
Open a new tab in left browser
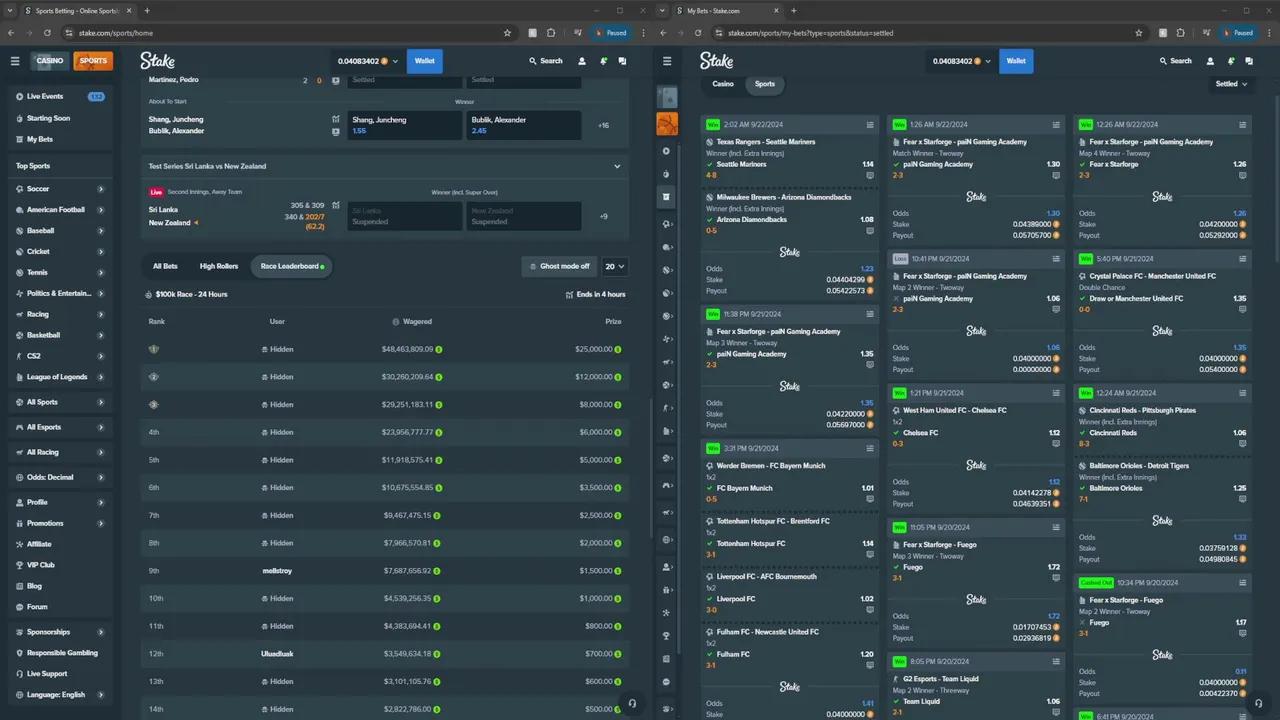[x=147, y=11]
